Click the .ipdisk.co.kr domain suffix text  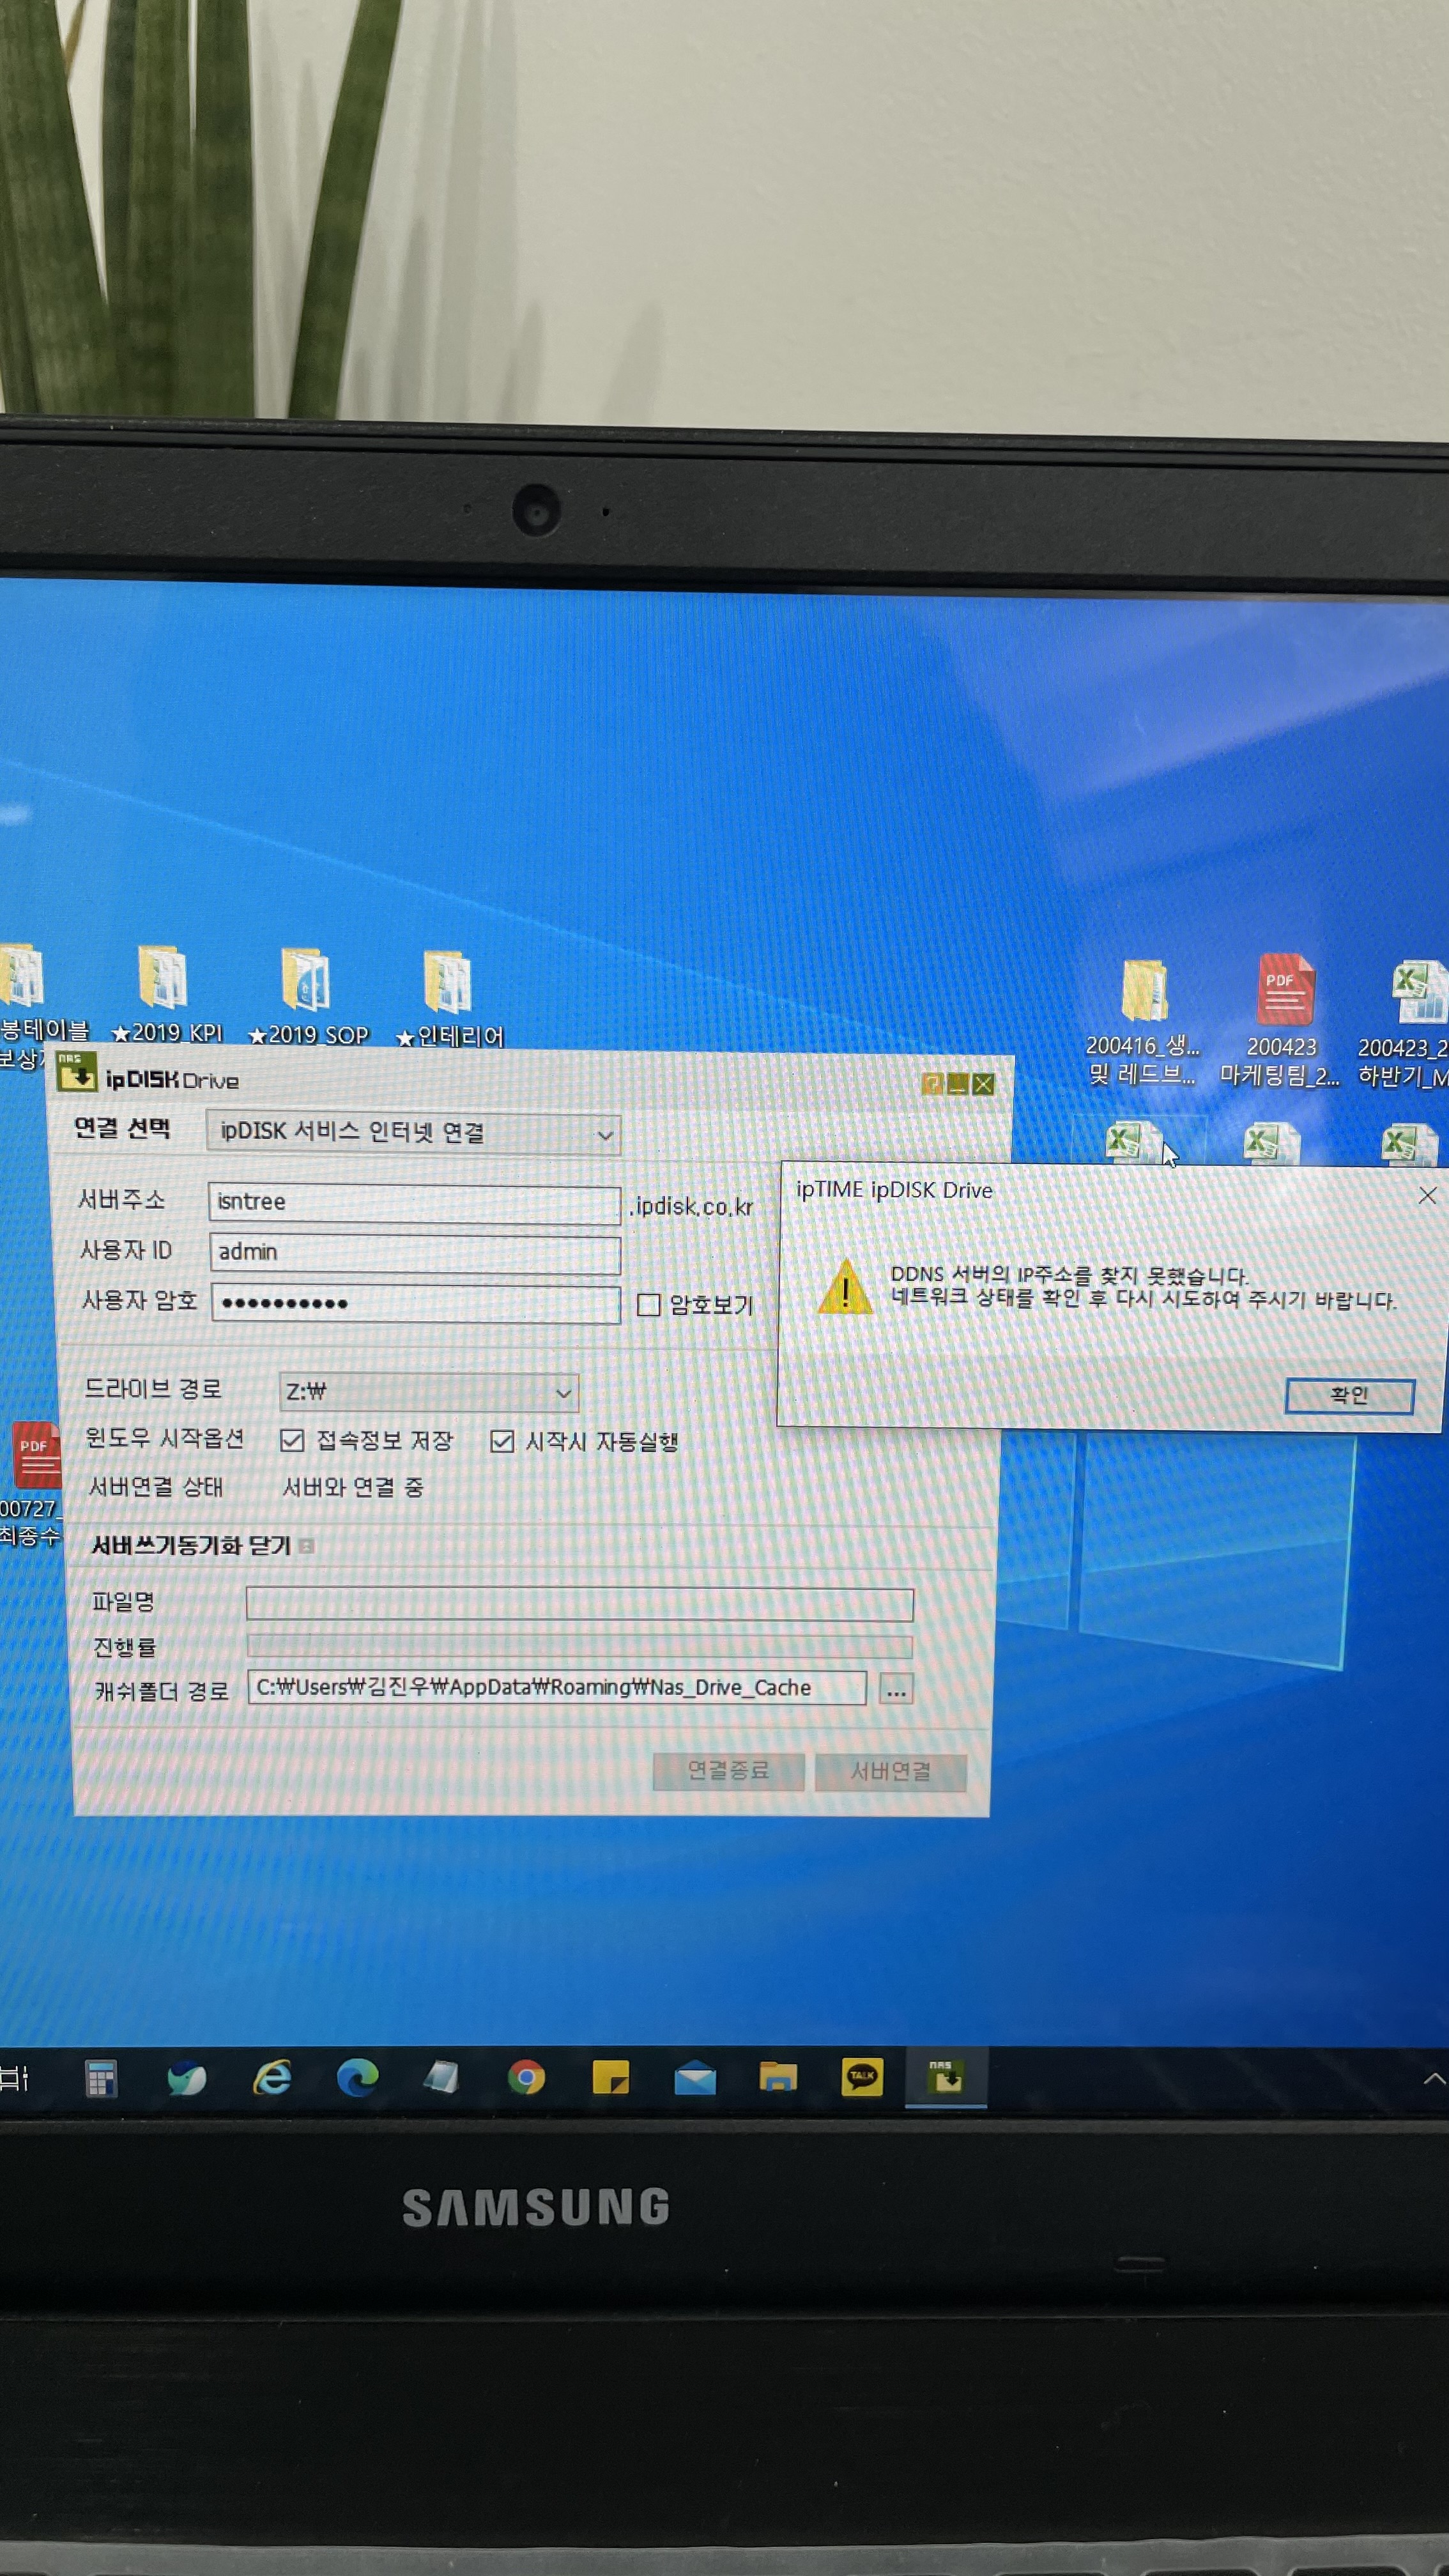point(692,1207)
